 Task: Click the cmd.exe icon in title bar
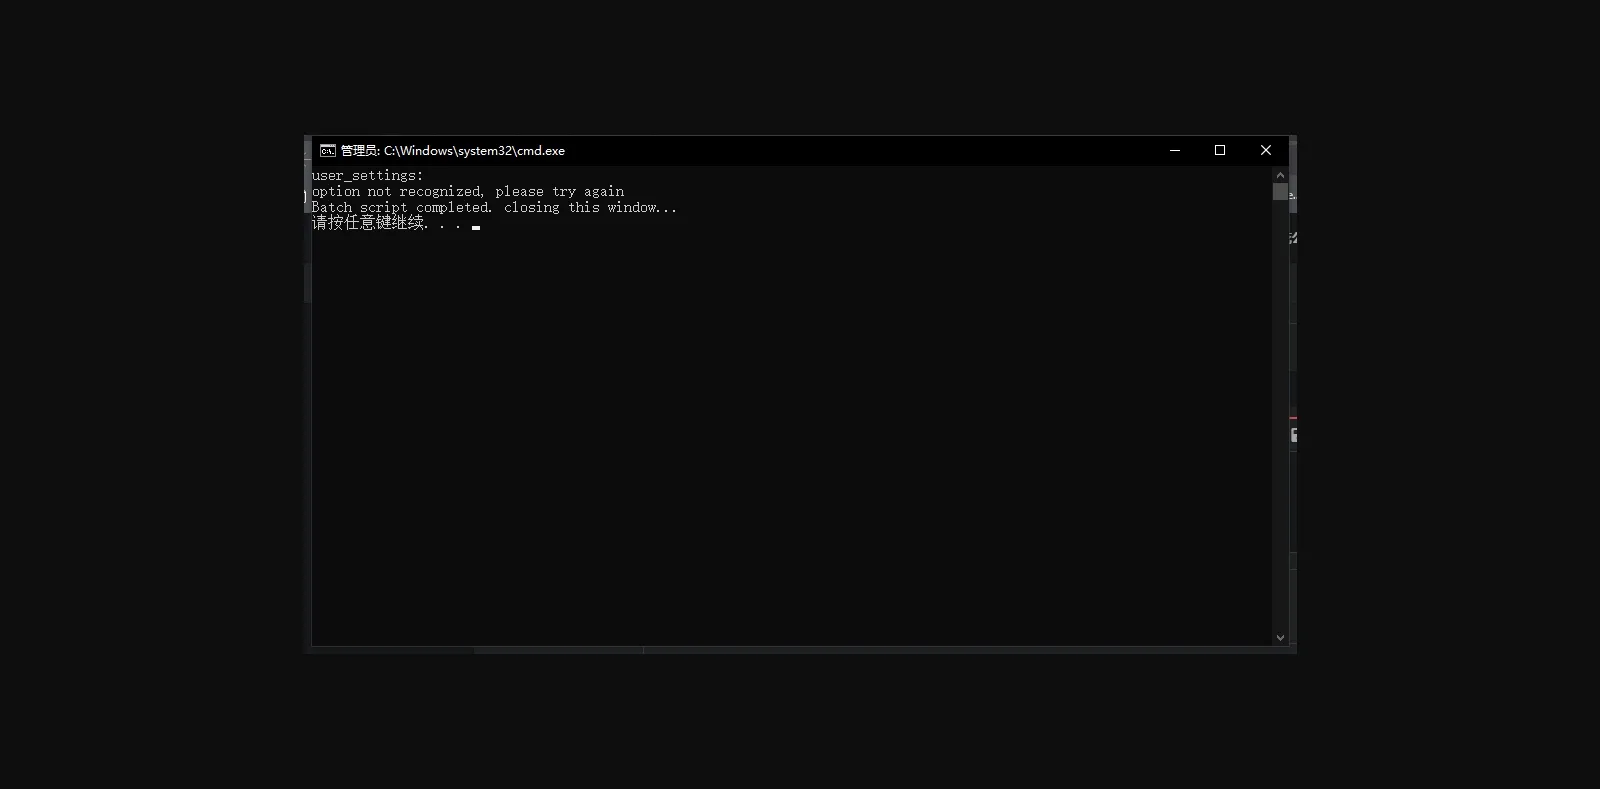pos(327,151)
